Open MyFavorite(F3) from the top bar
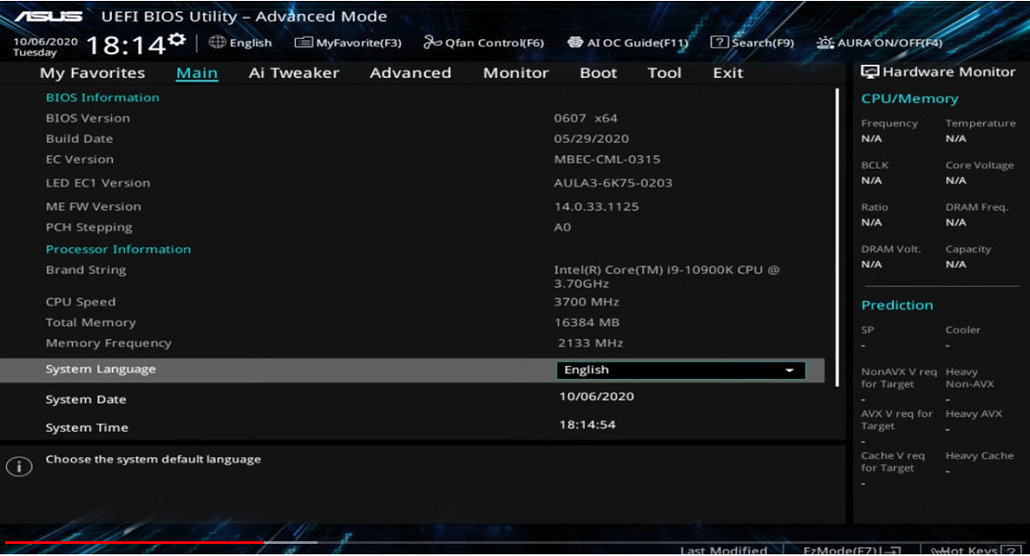Viewport: 1030px width, 556px height. pos(348,43)
